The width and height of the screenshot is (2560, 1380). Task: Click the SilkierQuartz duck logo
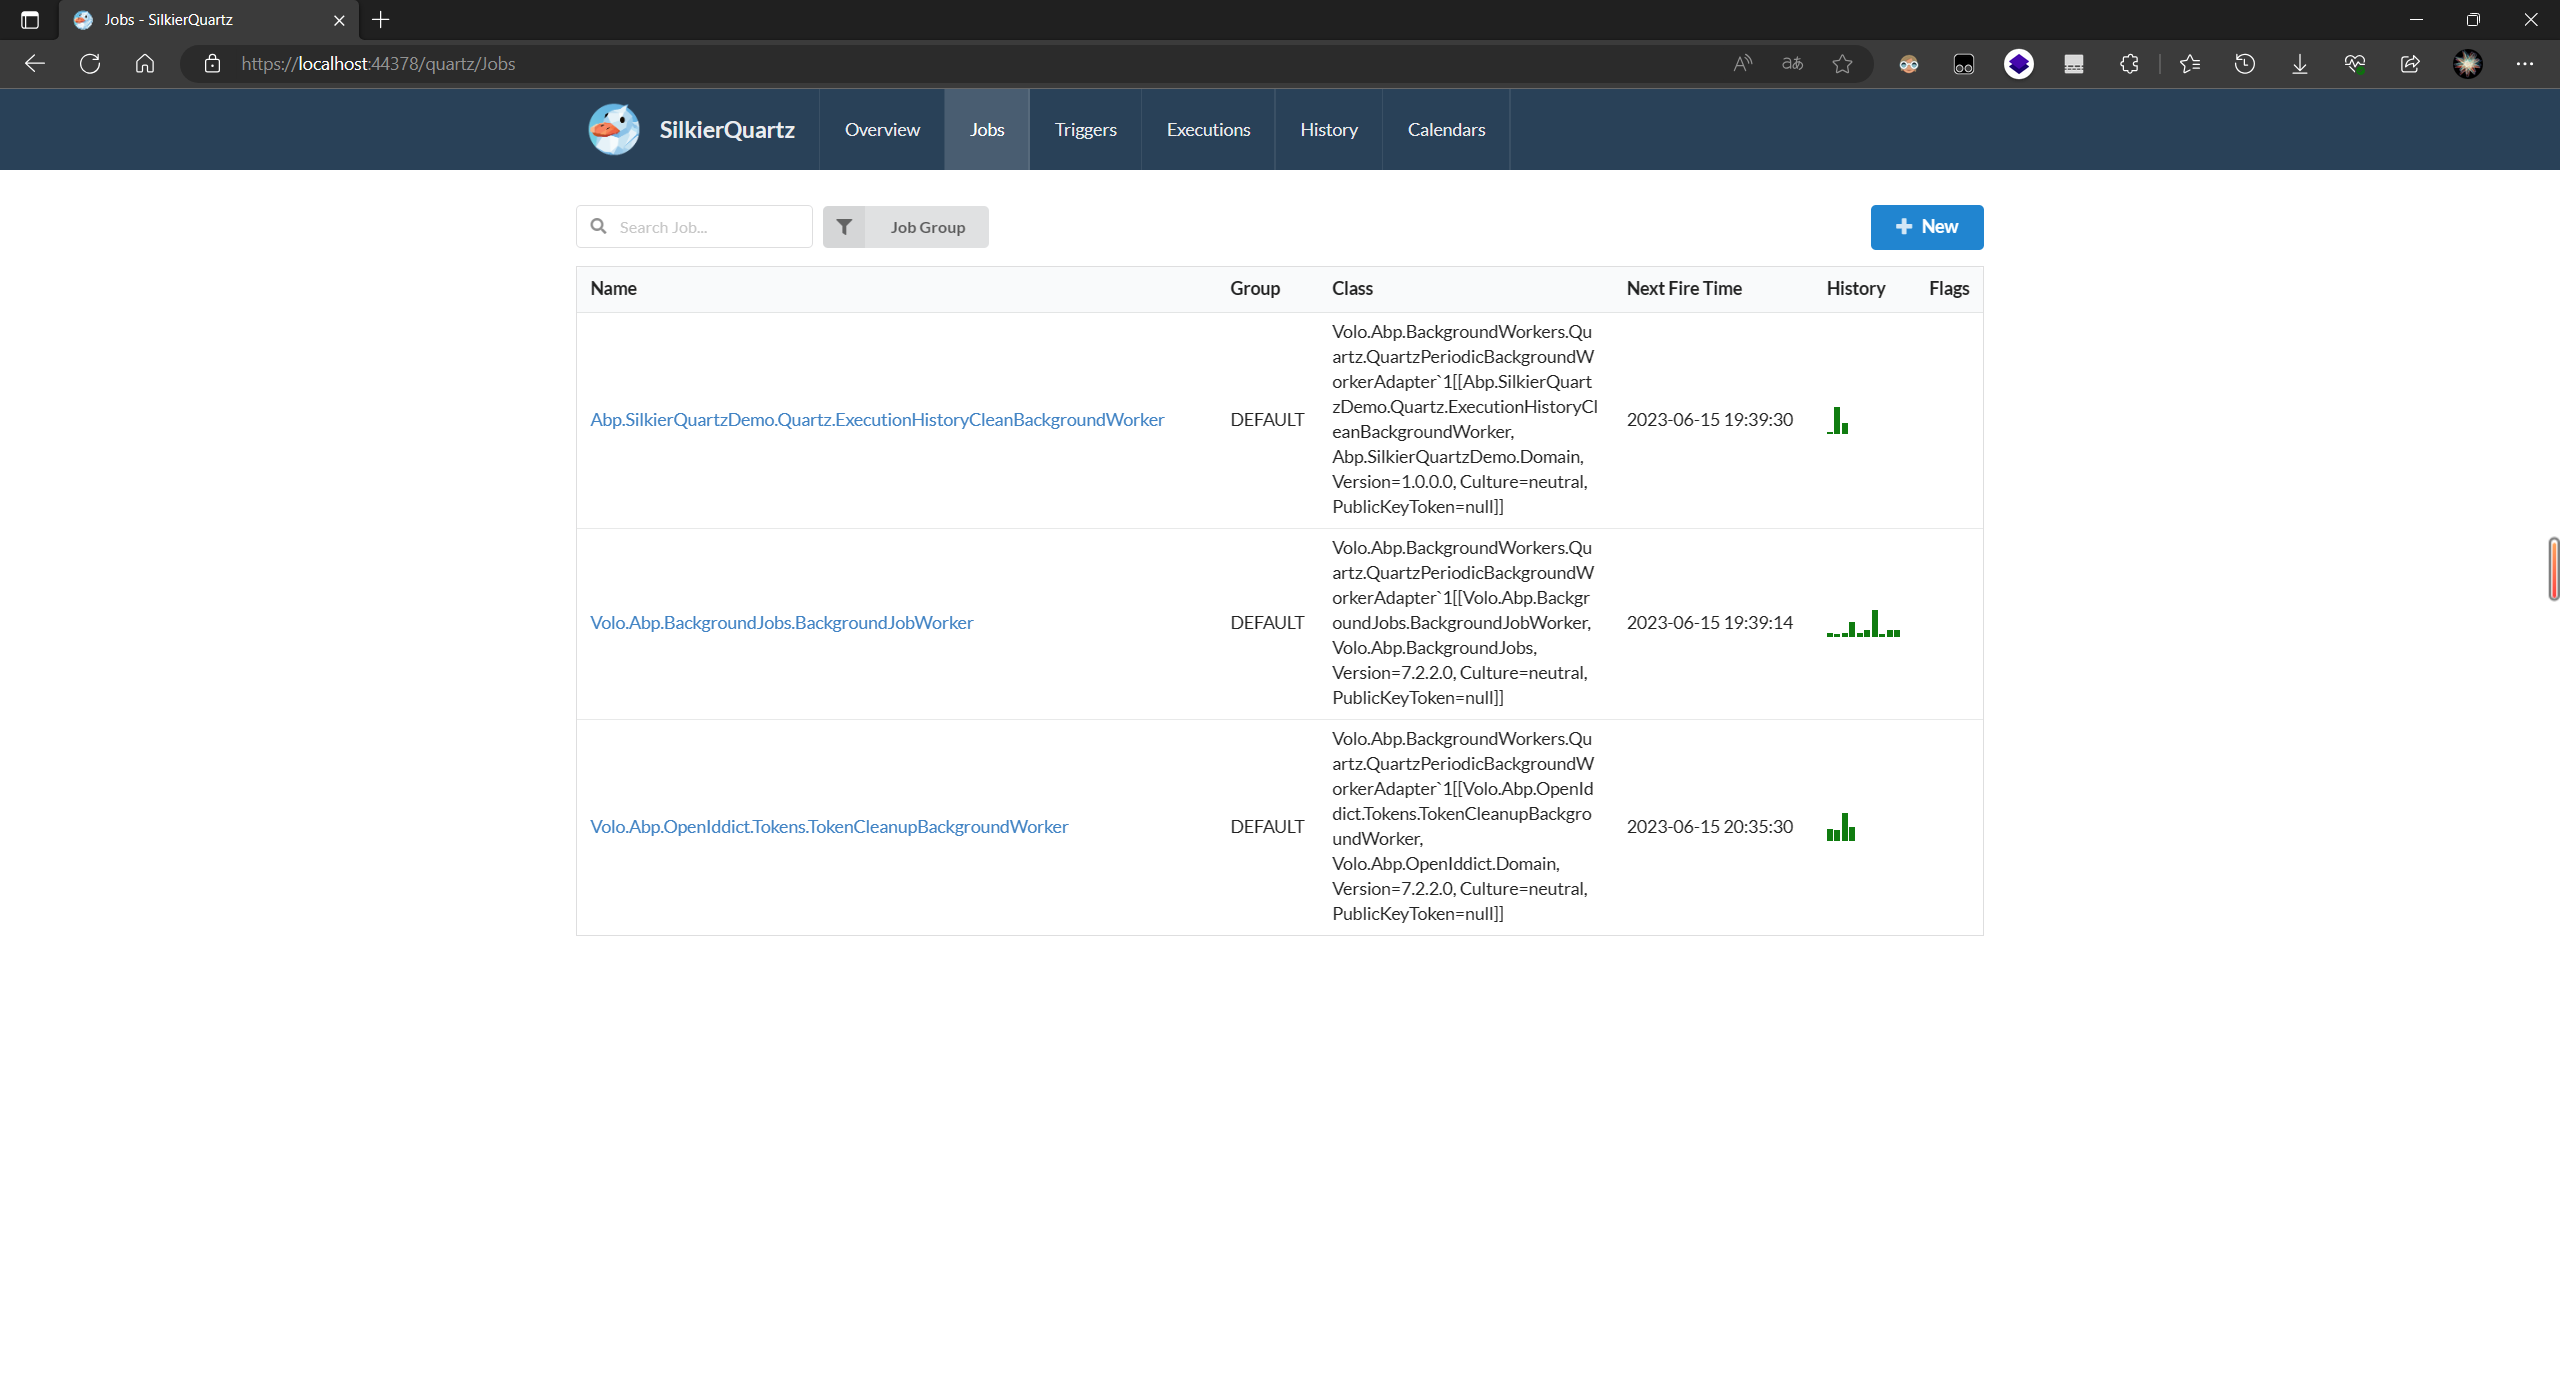(613, 129)
